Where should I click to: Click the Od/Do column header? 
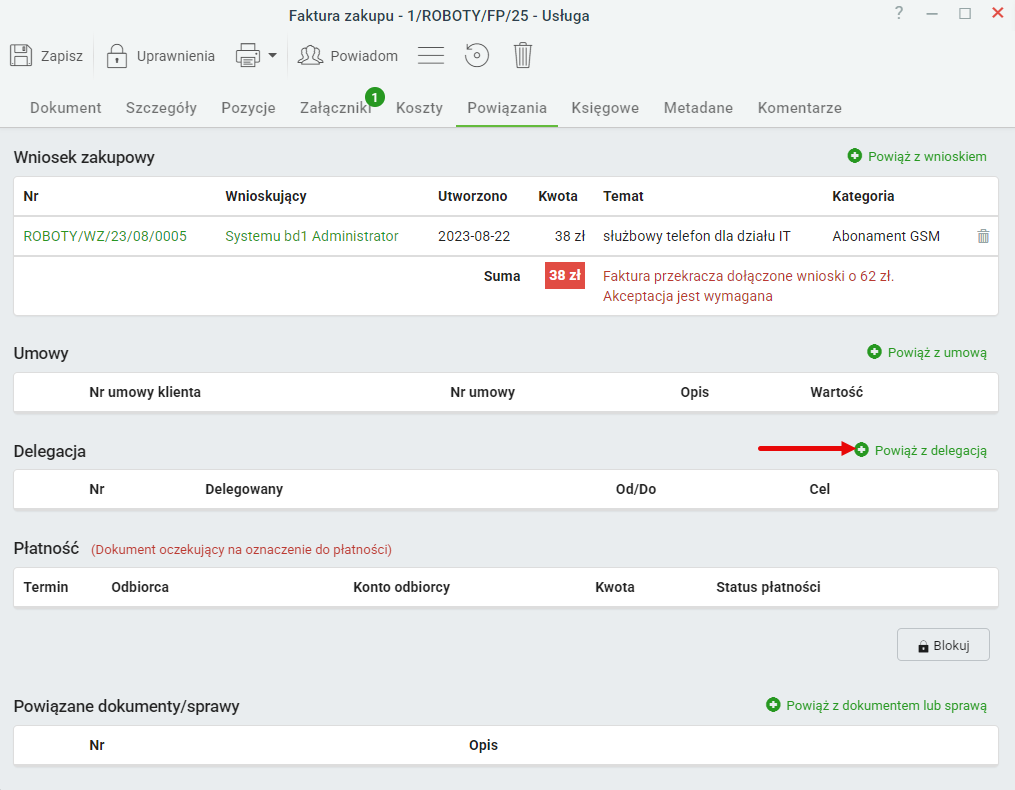point(636,490)
